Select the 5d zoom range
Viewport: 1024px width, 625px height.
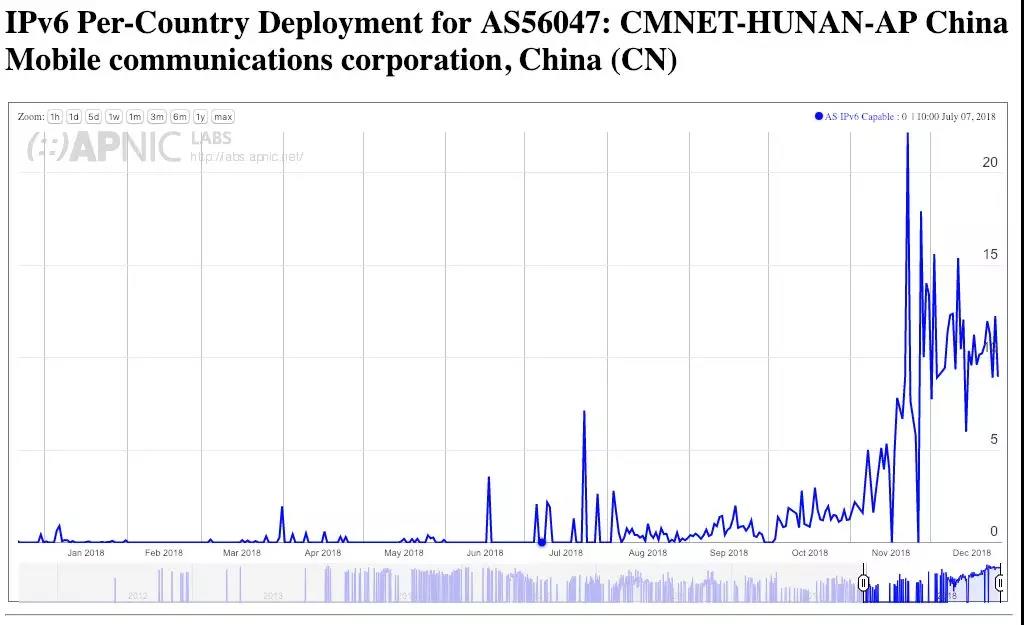point(93,117)
